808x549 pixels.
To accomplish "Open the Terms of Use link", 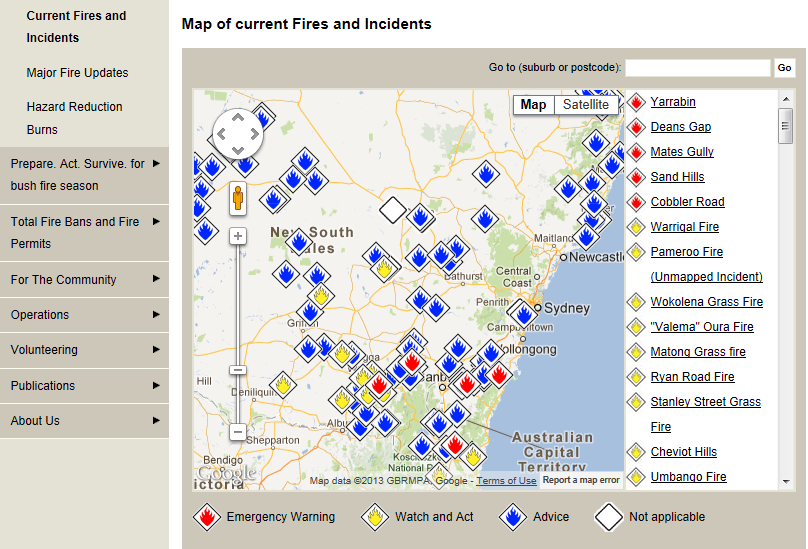I will pyautogui.click(x=506, y=480).
